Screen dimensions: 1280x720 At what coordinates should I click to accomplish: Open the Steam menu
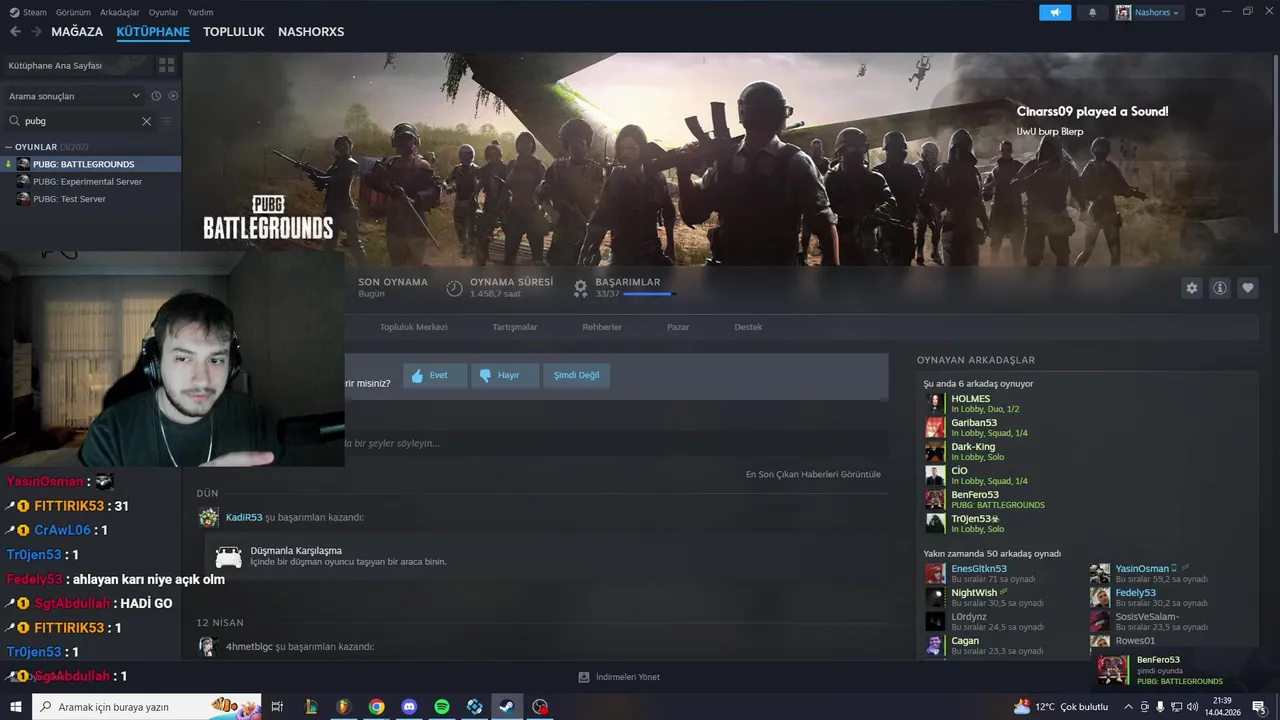(34, 12)
